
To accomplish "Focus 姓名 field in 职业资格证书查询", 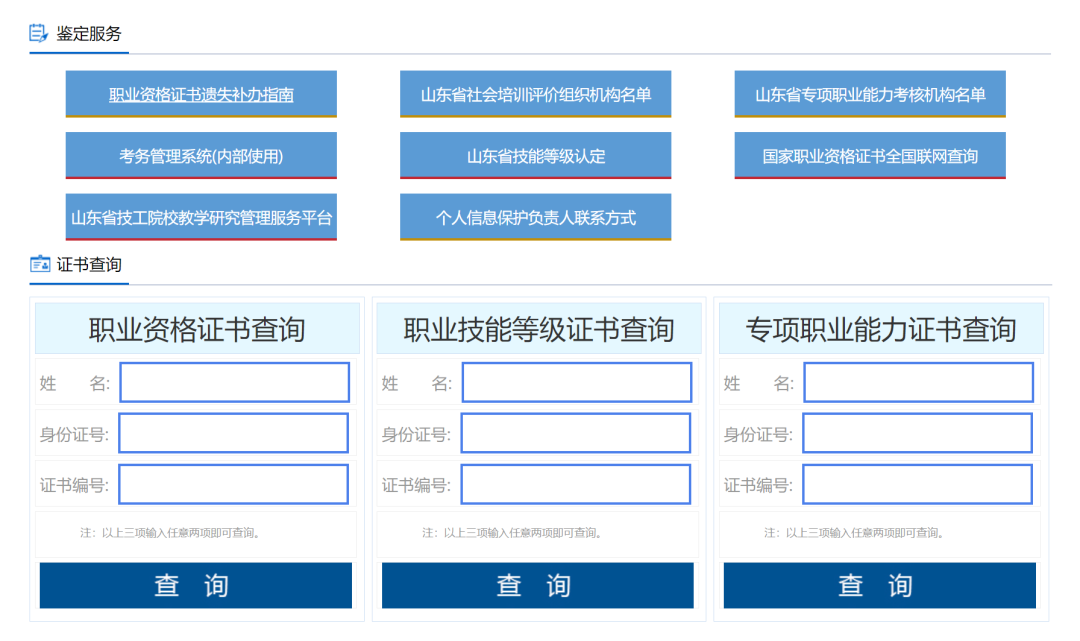I will coord(234,382).
